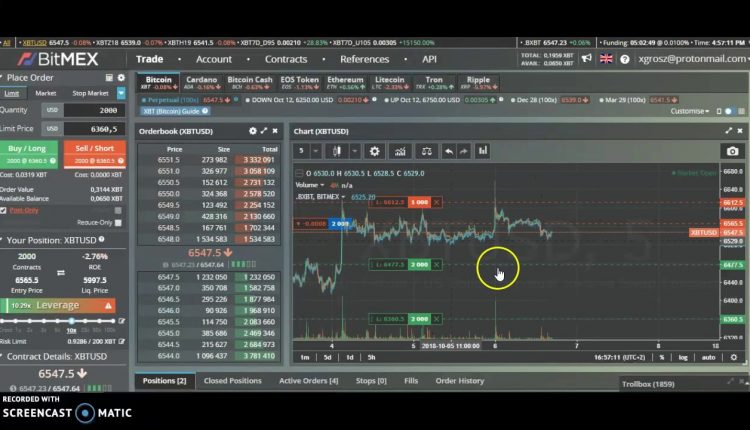
Task: Open the Place Order calculator icon
Action: tap(109, 77)
